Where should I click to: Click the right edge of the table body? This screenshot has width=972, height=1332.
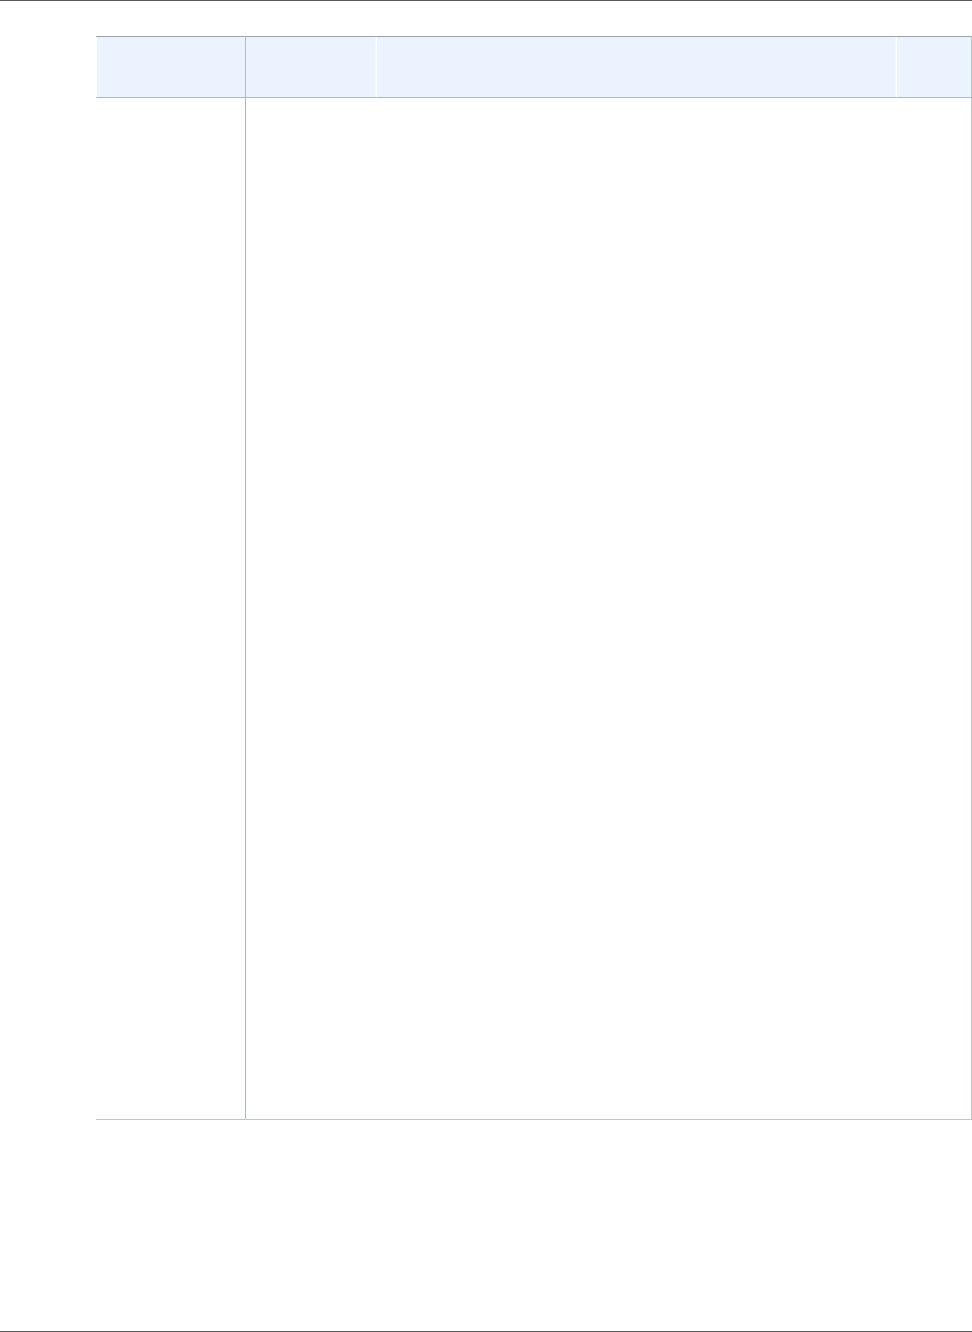click(970, 608)
